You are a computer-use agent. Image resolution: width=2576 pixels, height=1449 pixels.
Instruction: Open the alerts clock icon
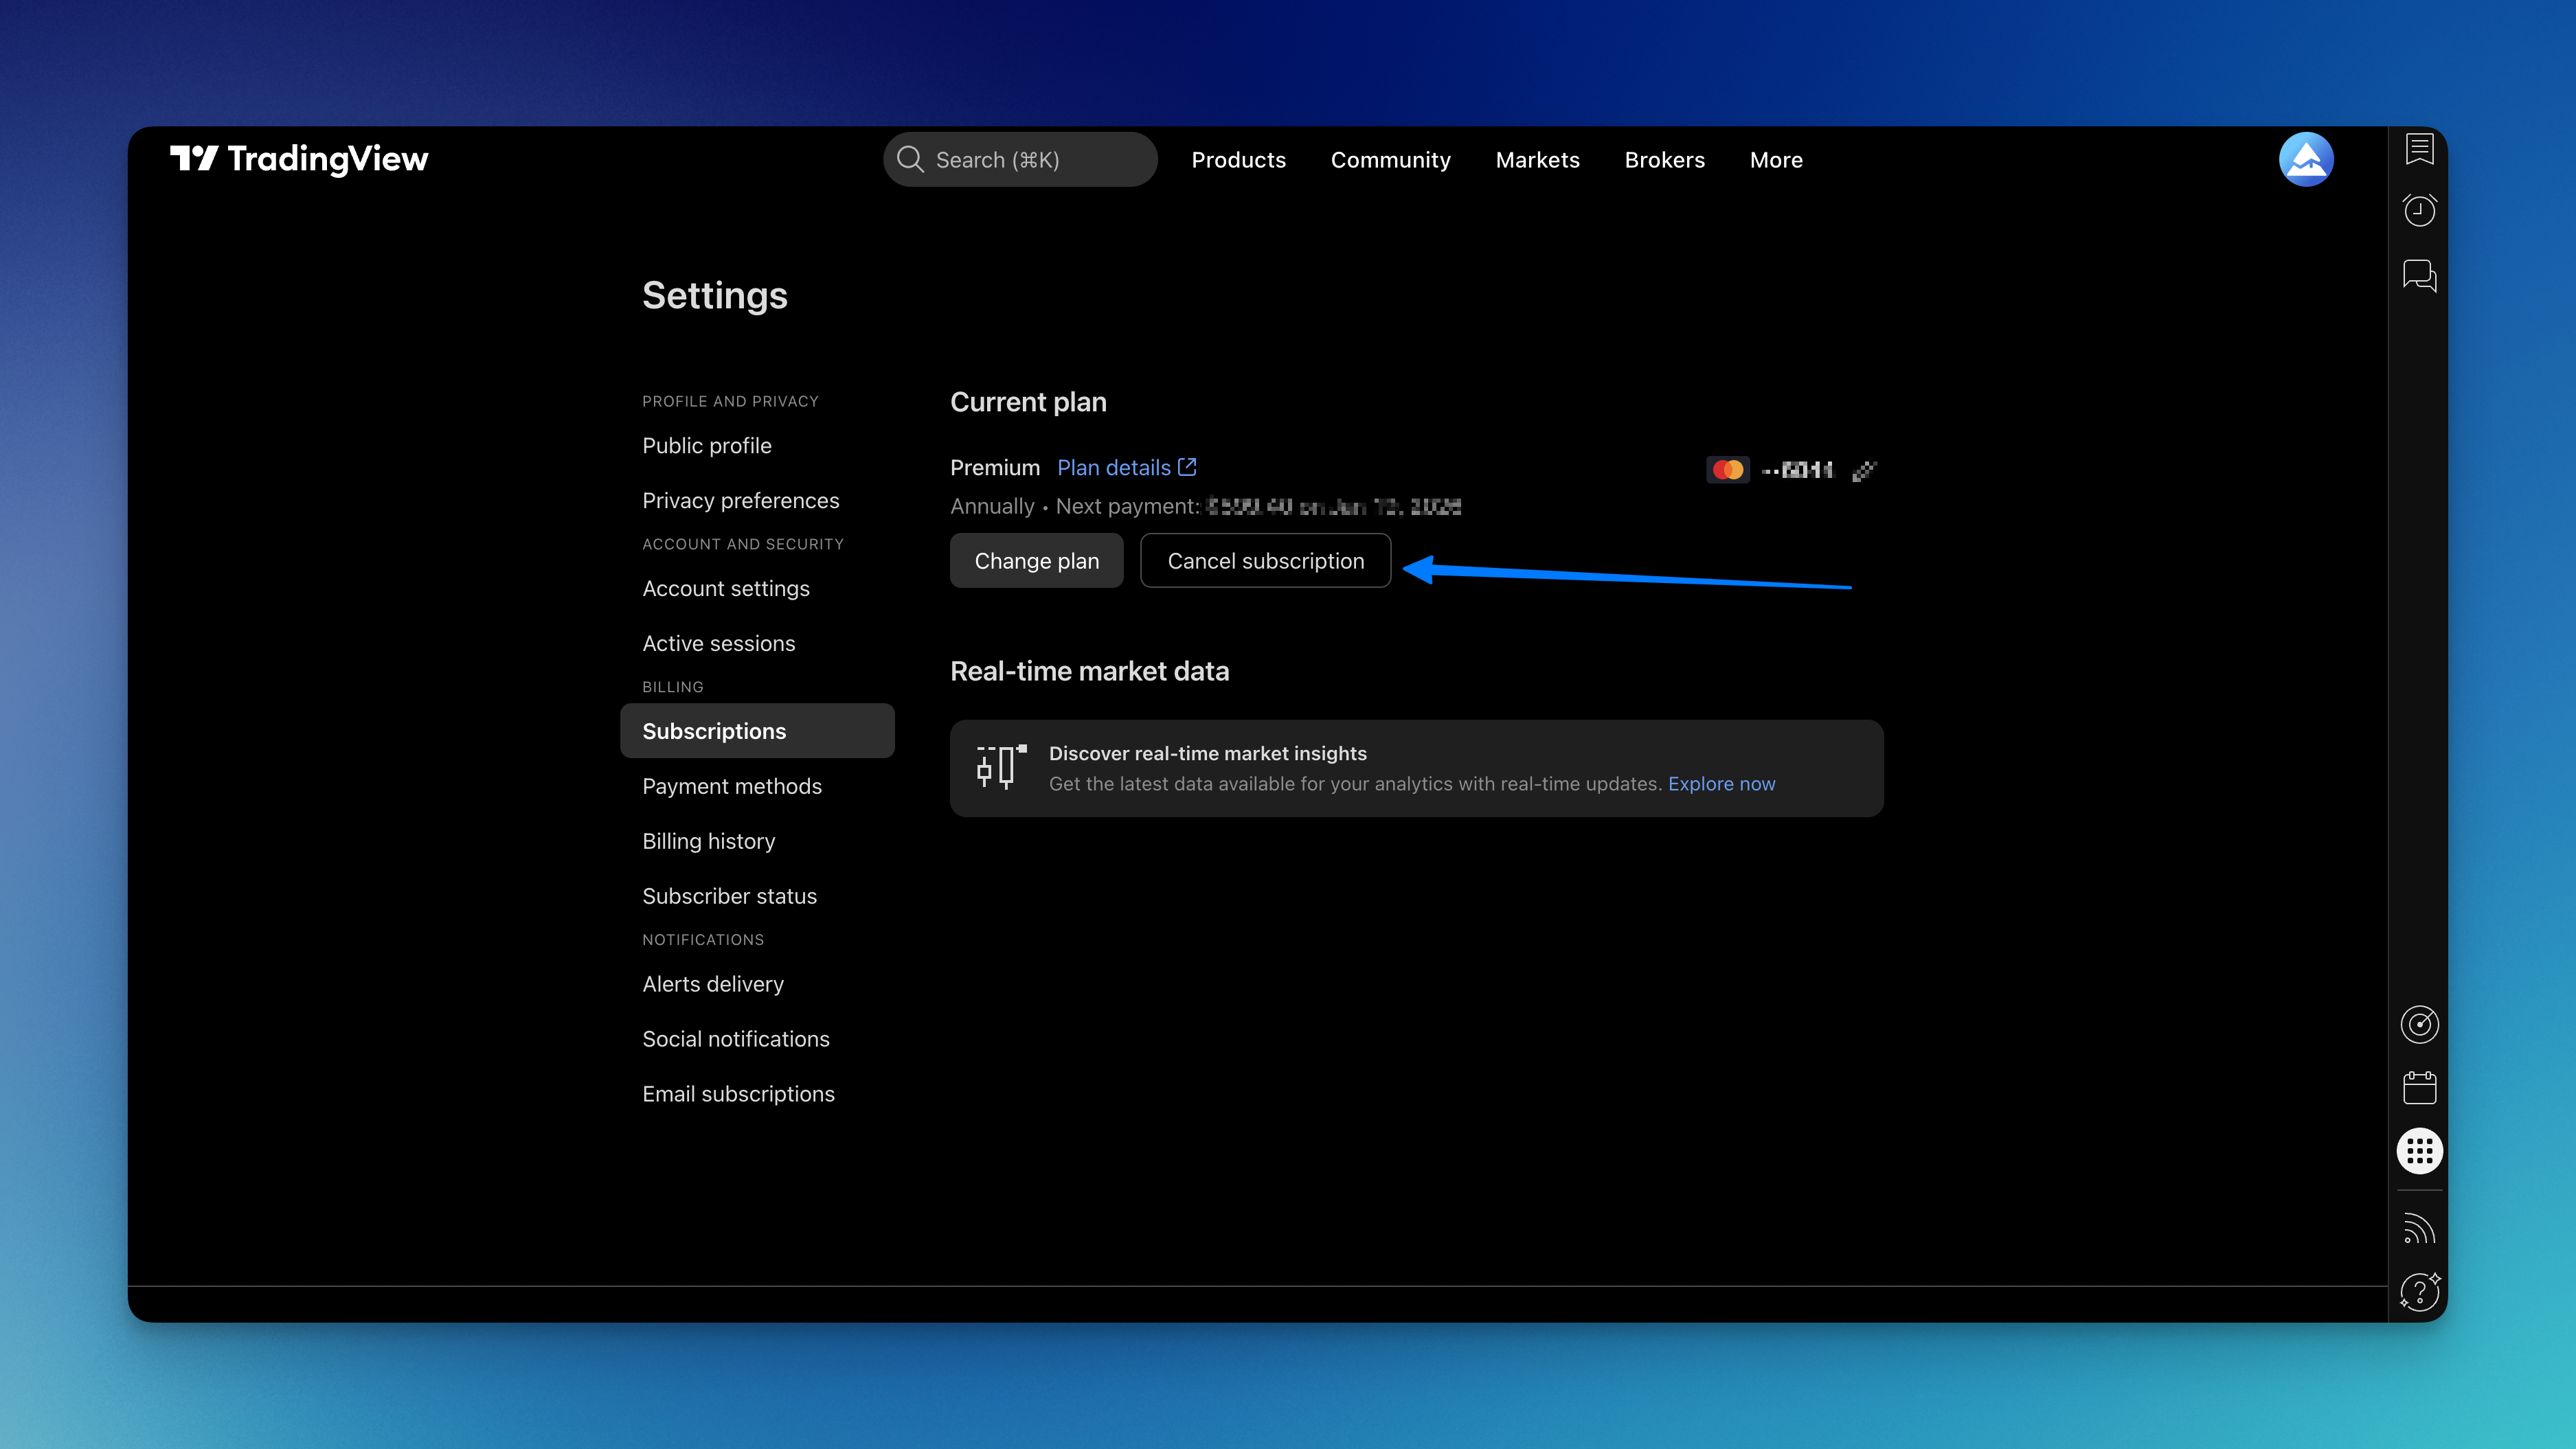click(x=2419, y=210)
